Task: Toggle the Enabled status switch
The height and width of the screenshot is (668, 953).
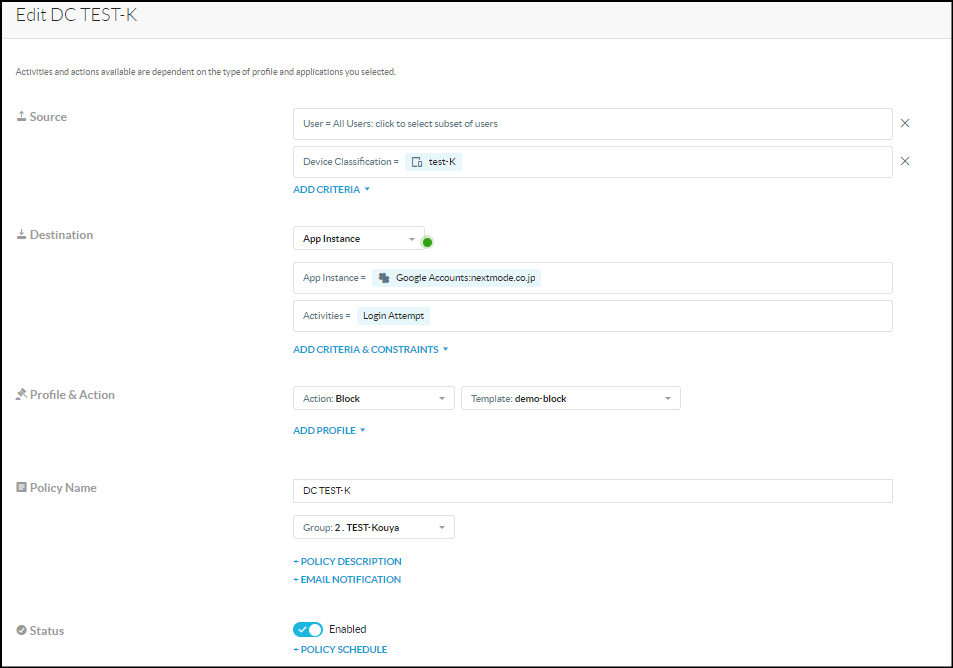Action: (x=308, y=629)
